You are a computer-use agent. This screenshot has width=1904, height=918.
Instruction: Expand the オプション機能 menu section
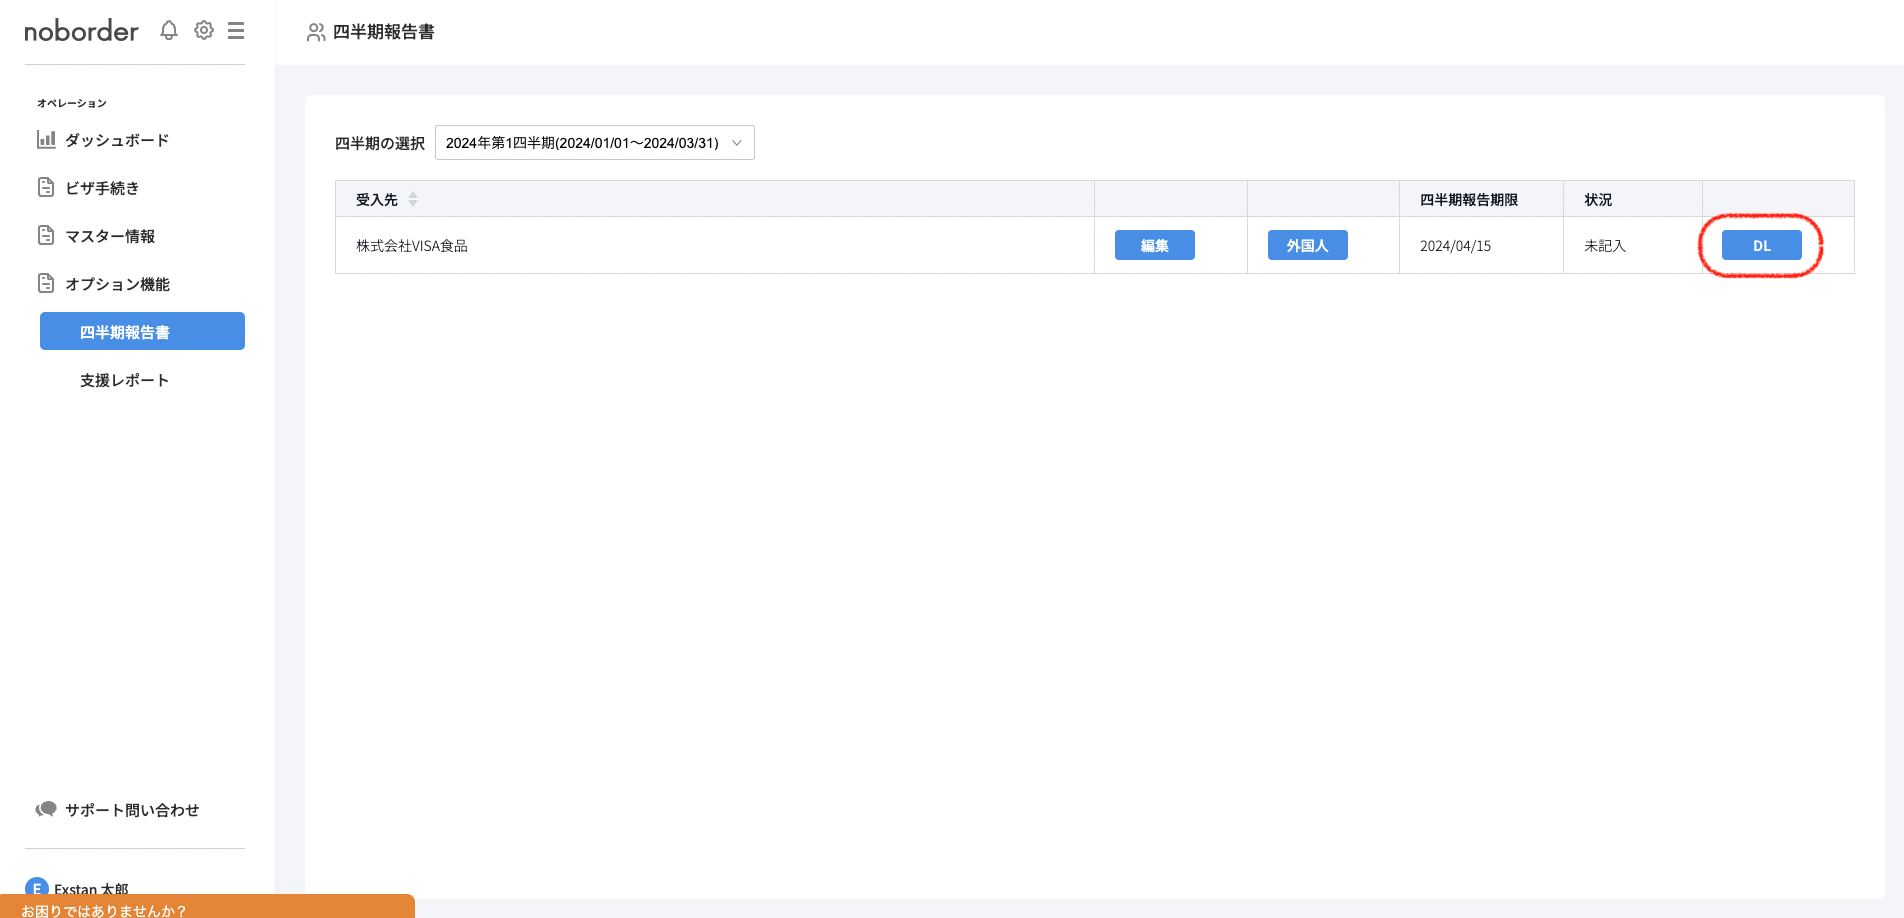coord(117,284)
